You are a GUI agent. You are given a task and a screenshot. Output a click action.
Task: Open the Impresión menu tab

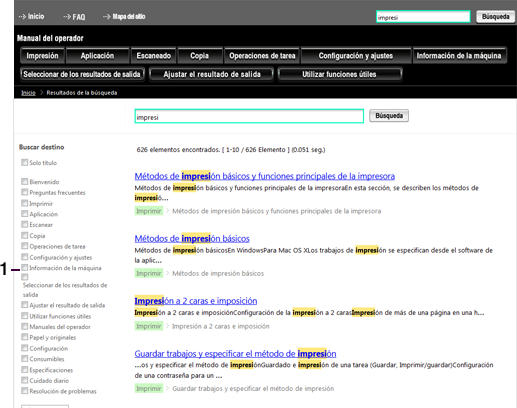coord(42,55)
